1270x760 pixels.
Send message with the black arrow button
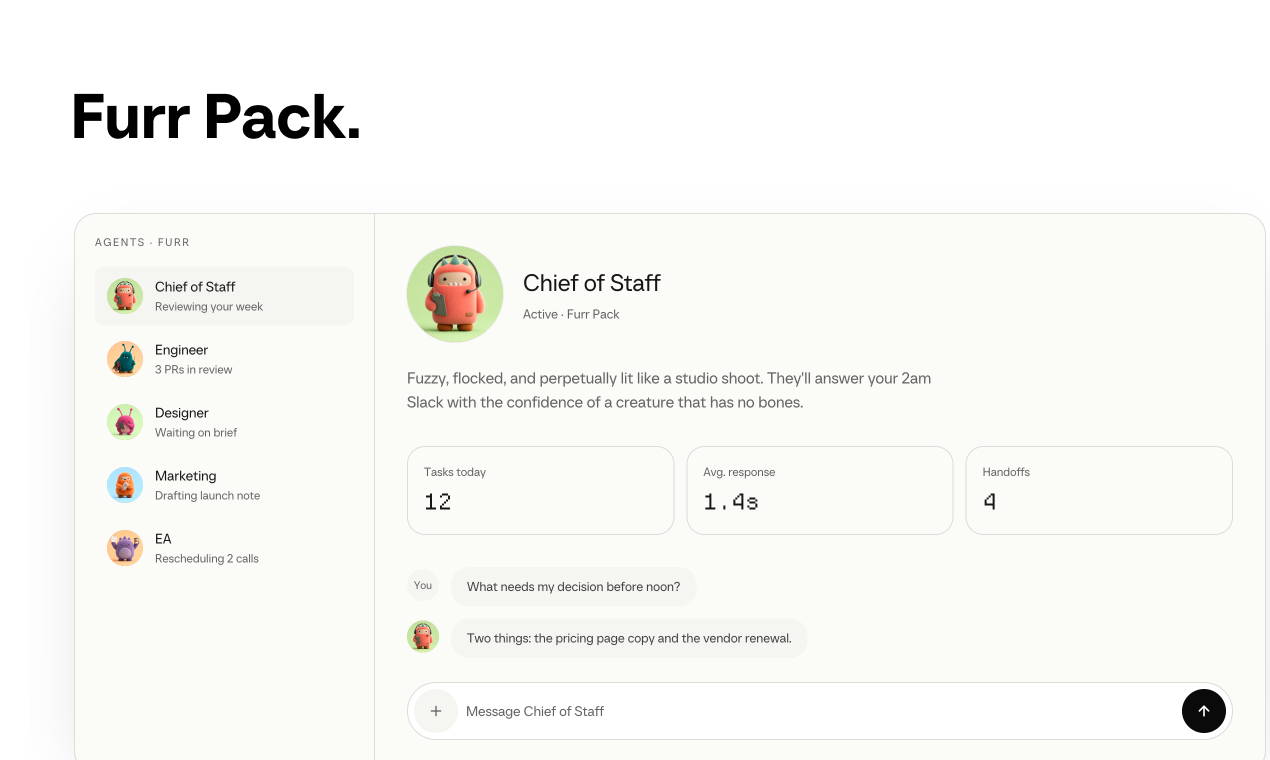point(1204,711)
